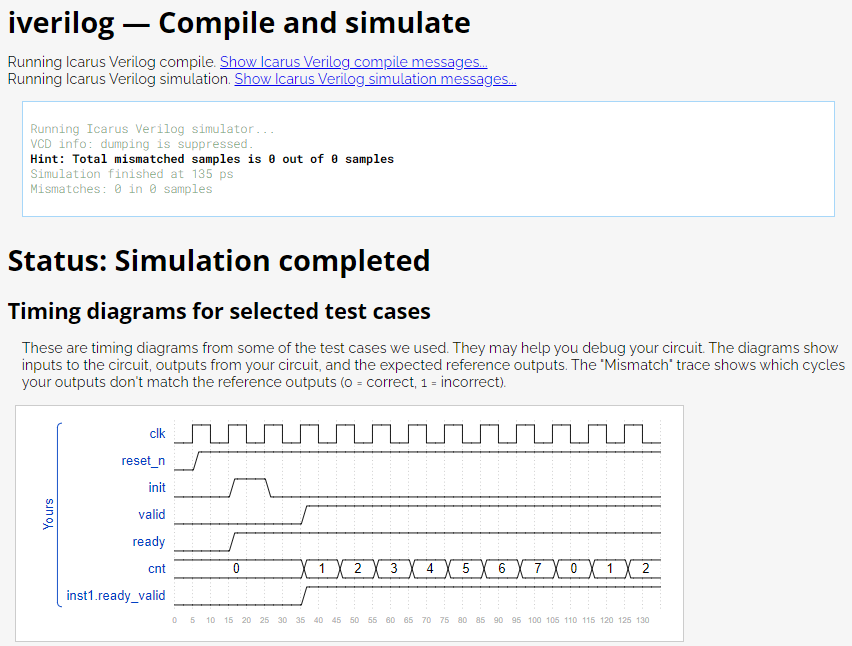
Task: Click cnt value '6' in waveform
Action: click(502, 569)
